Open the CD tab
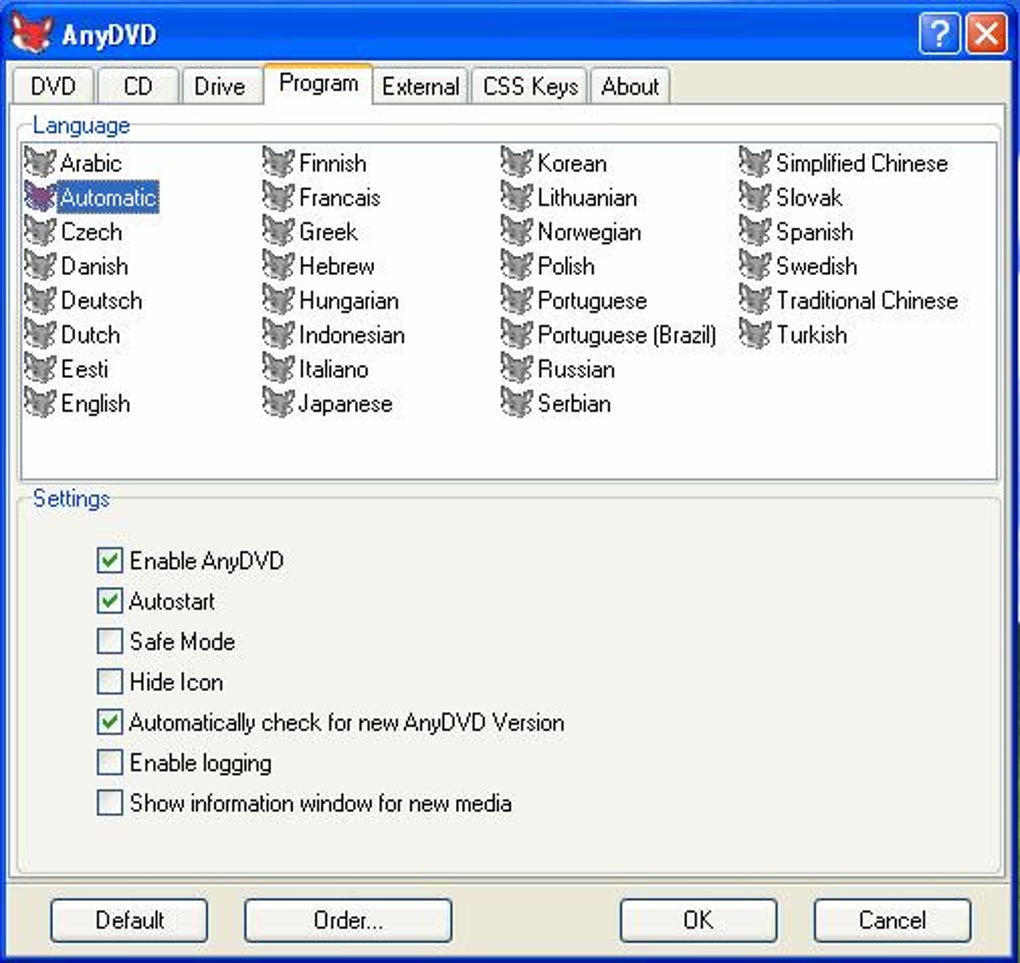The height and width of the screenshot is (963, 1020). click(137, 86)
